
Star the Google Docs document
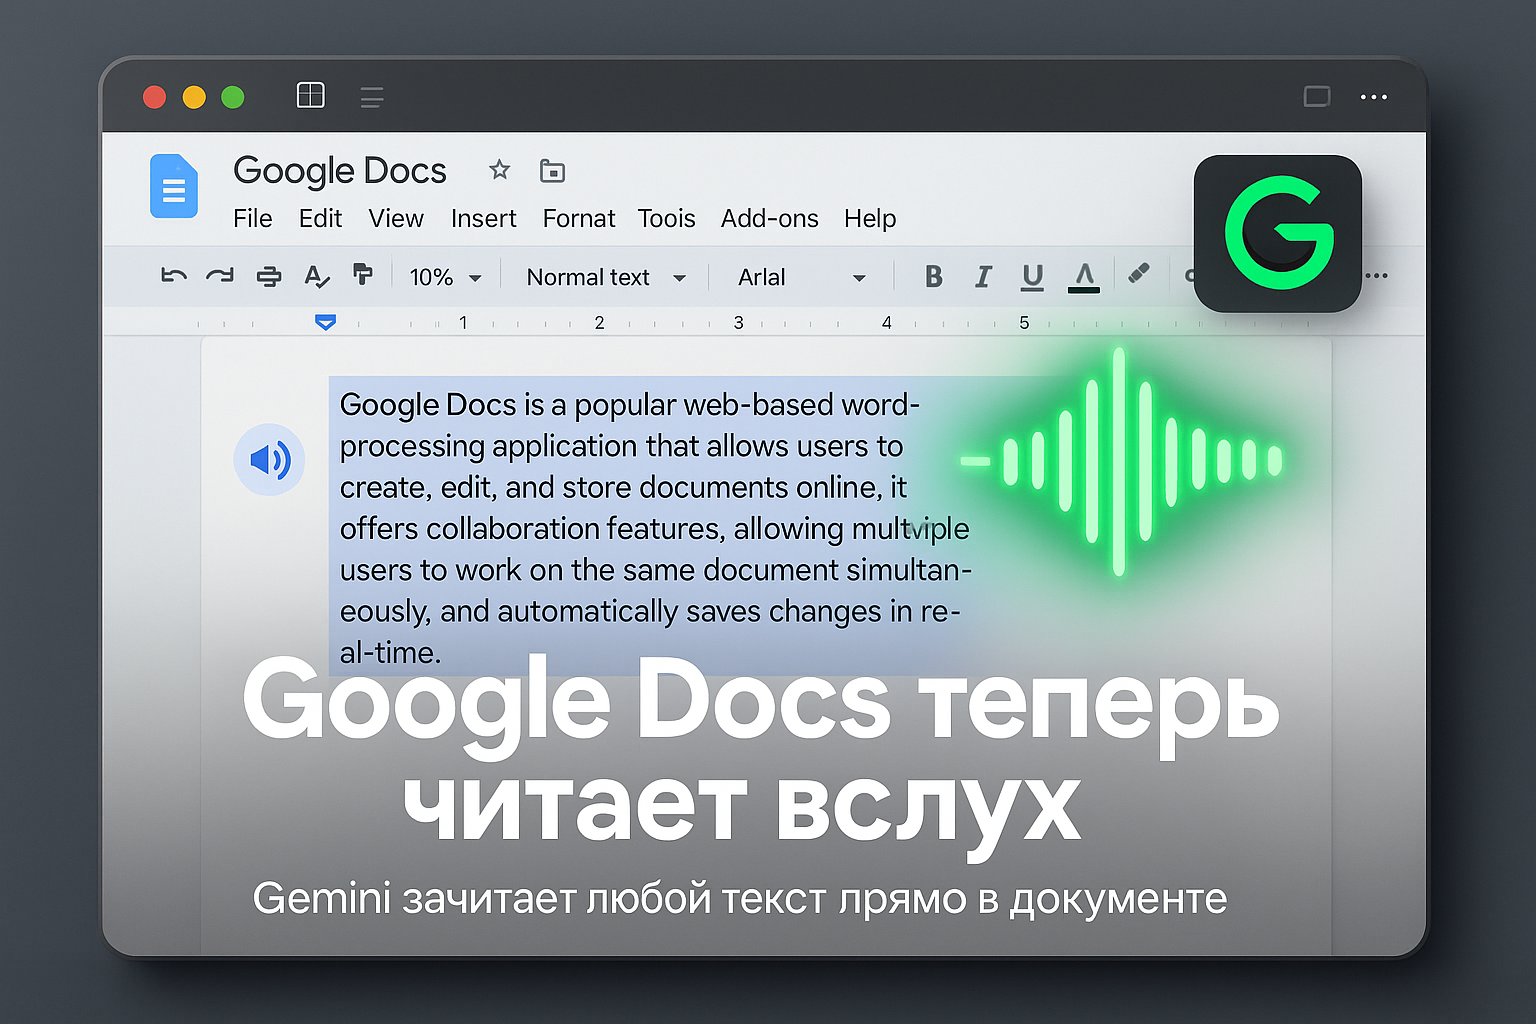[x=499, y=170]
